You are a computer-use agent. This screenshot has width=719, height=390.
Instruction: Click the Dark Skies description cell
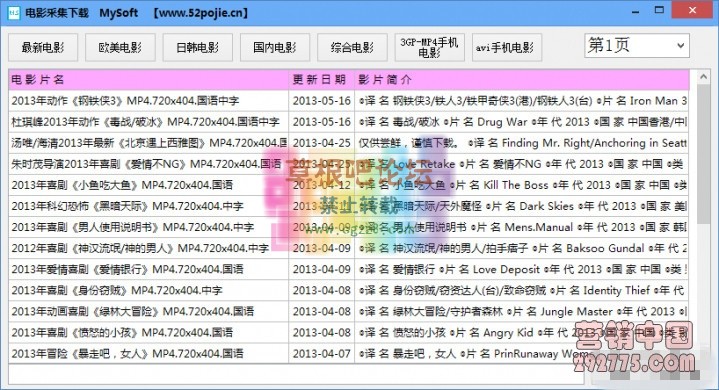522,206
